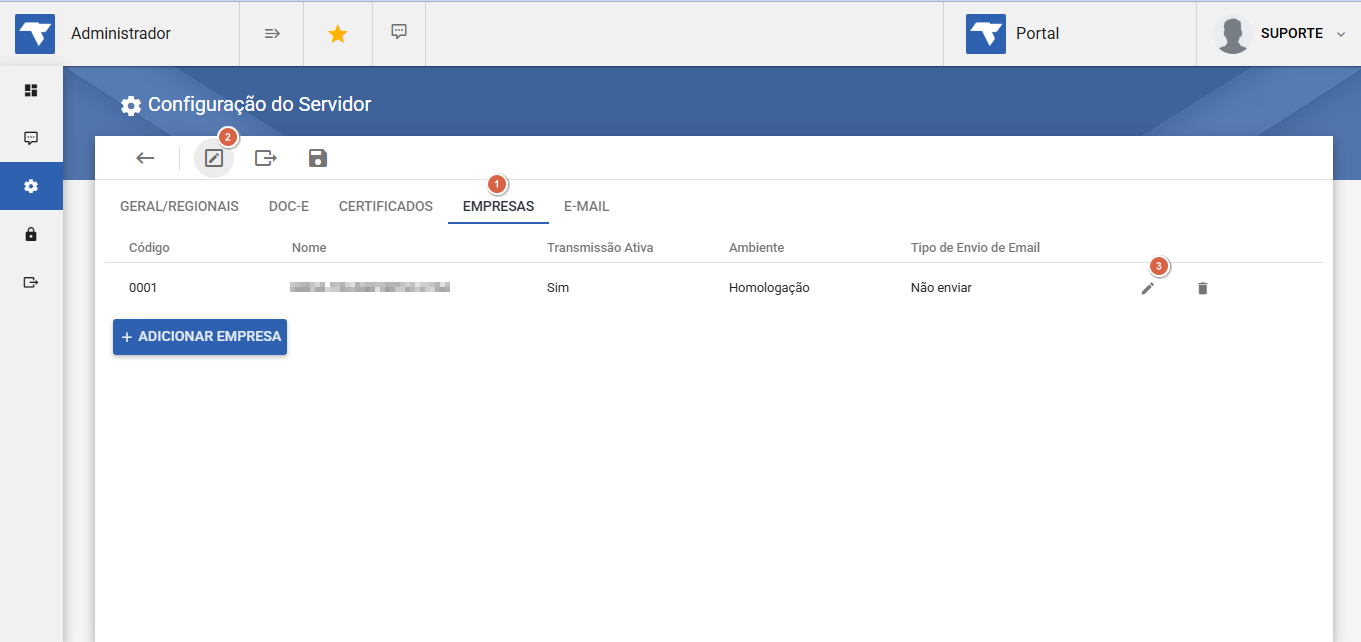Image resolution: width=1361 pixels, height=642 pixels.
Task: Open the messages icon in sidebar
Action: point(31,138)
